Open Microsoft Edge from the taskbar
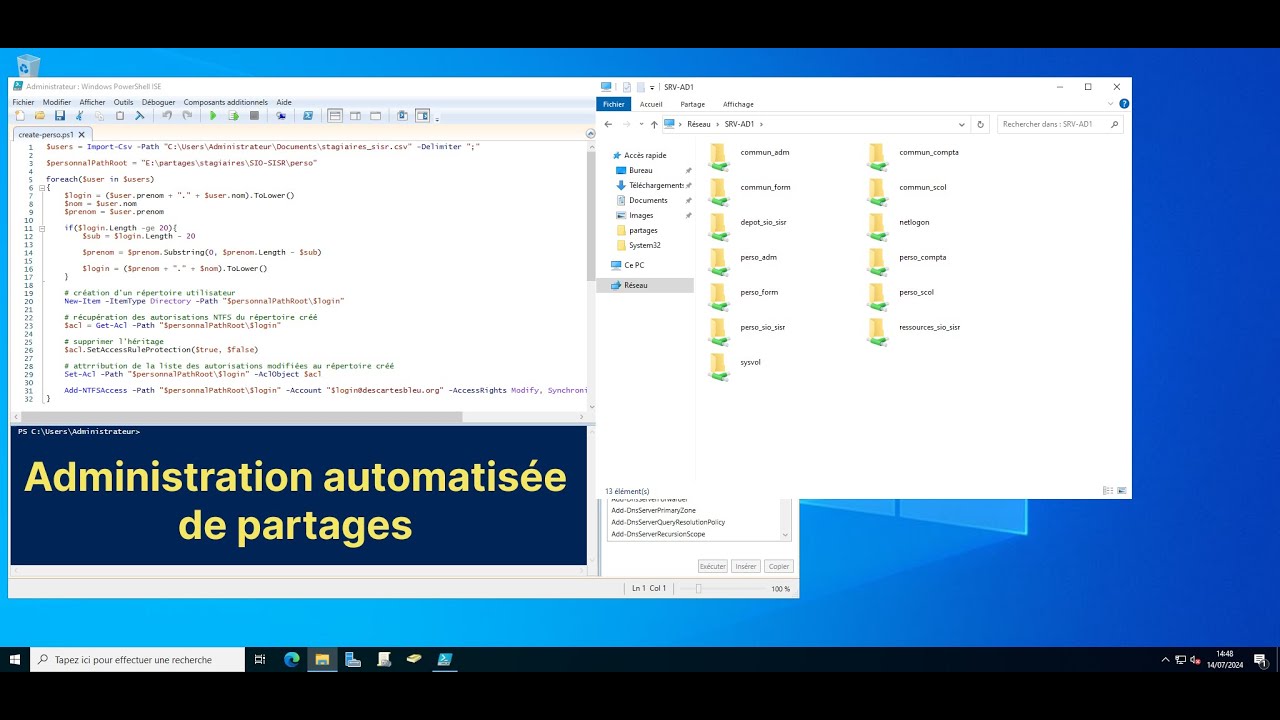The width and height of the screenshot is (1280, 720). pos(291,659)
